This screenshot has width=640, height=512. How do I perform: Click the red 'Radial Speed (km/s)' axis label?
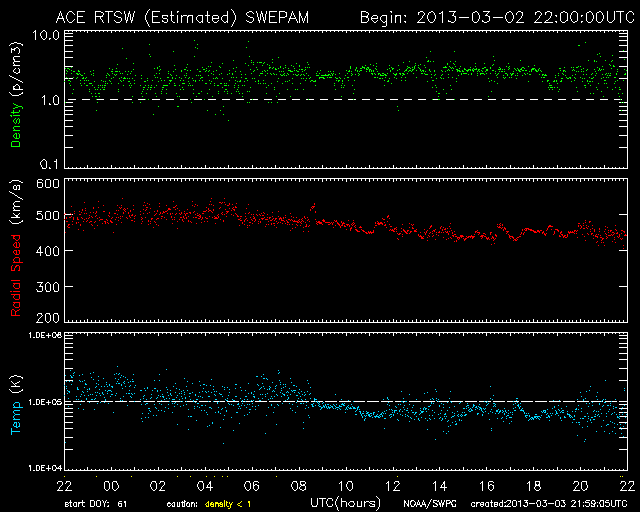pos(16,248)
